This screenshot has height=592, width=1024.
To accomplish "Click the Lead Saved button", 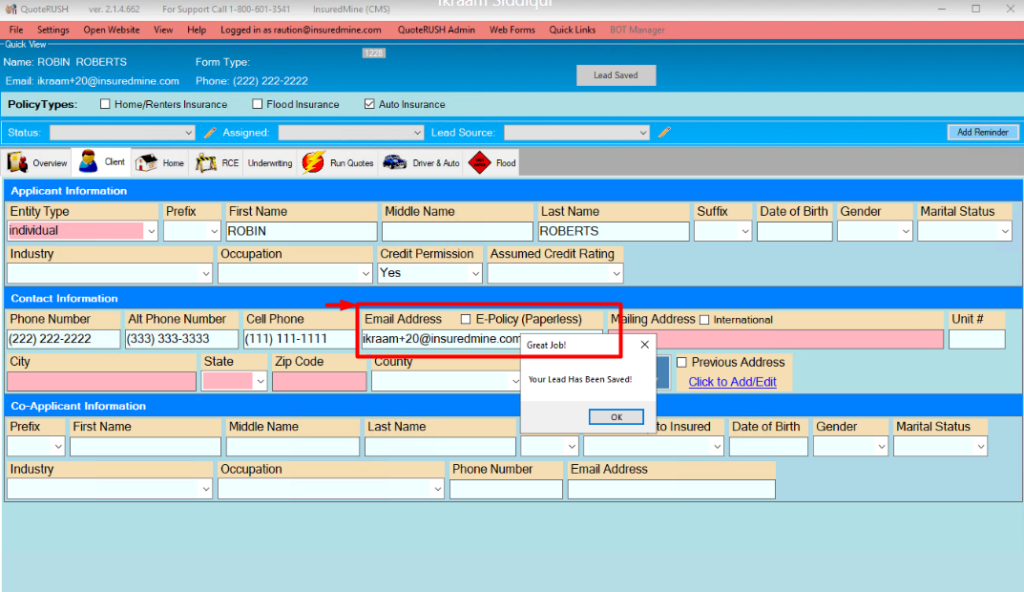I will (x=616, y=75).
